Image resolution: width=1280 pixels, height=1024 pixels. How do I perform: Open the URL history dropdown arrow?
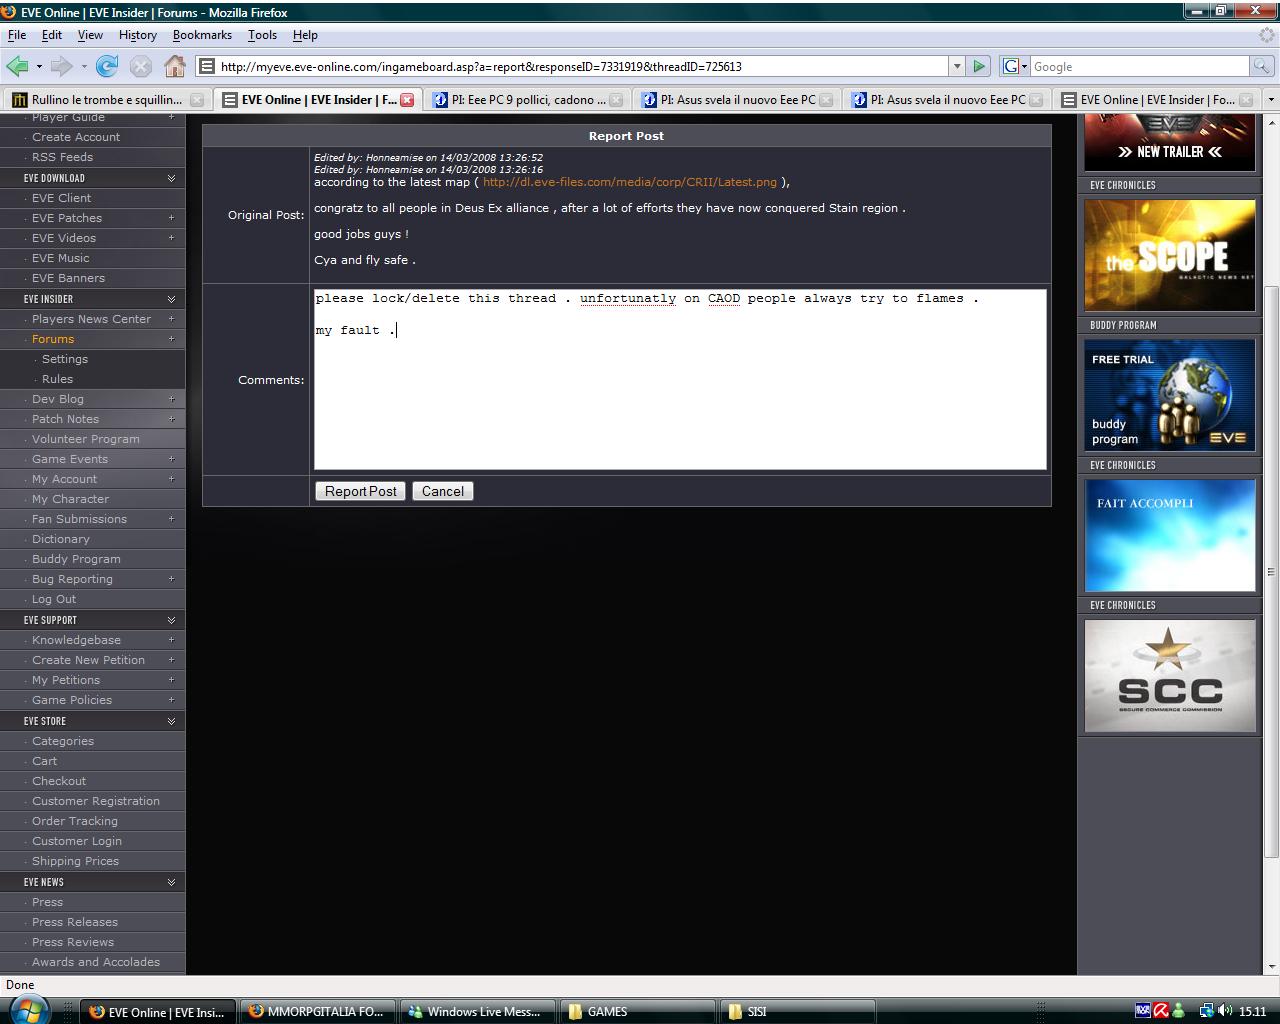957,66
